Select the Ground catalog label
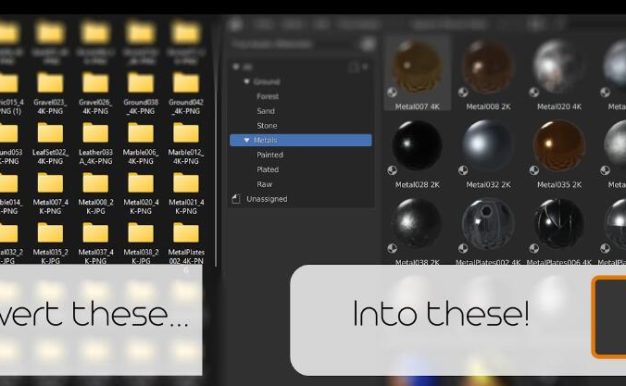The image size is (626, 386). click(267, 82)
